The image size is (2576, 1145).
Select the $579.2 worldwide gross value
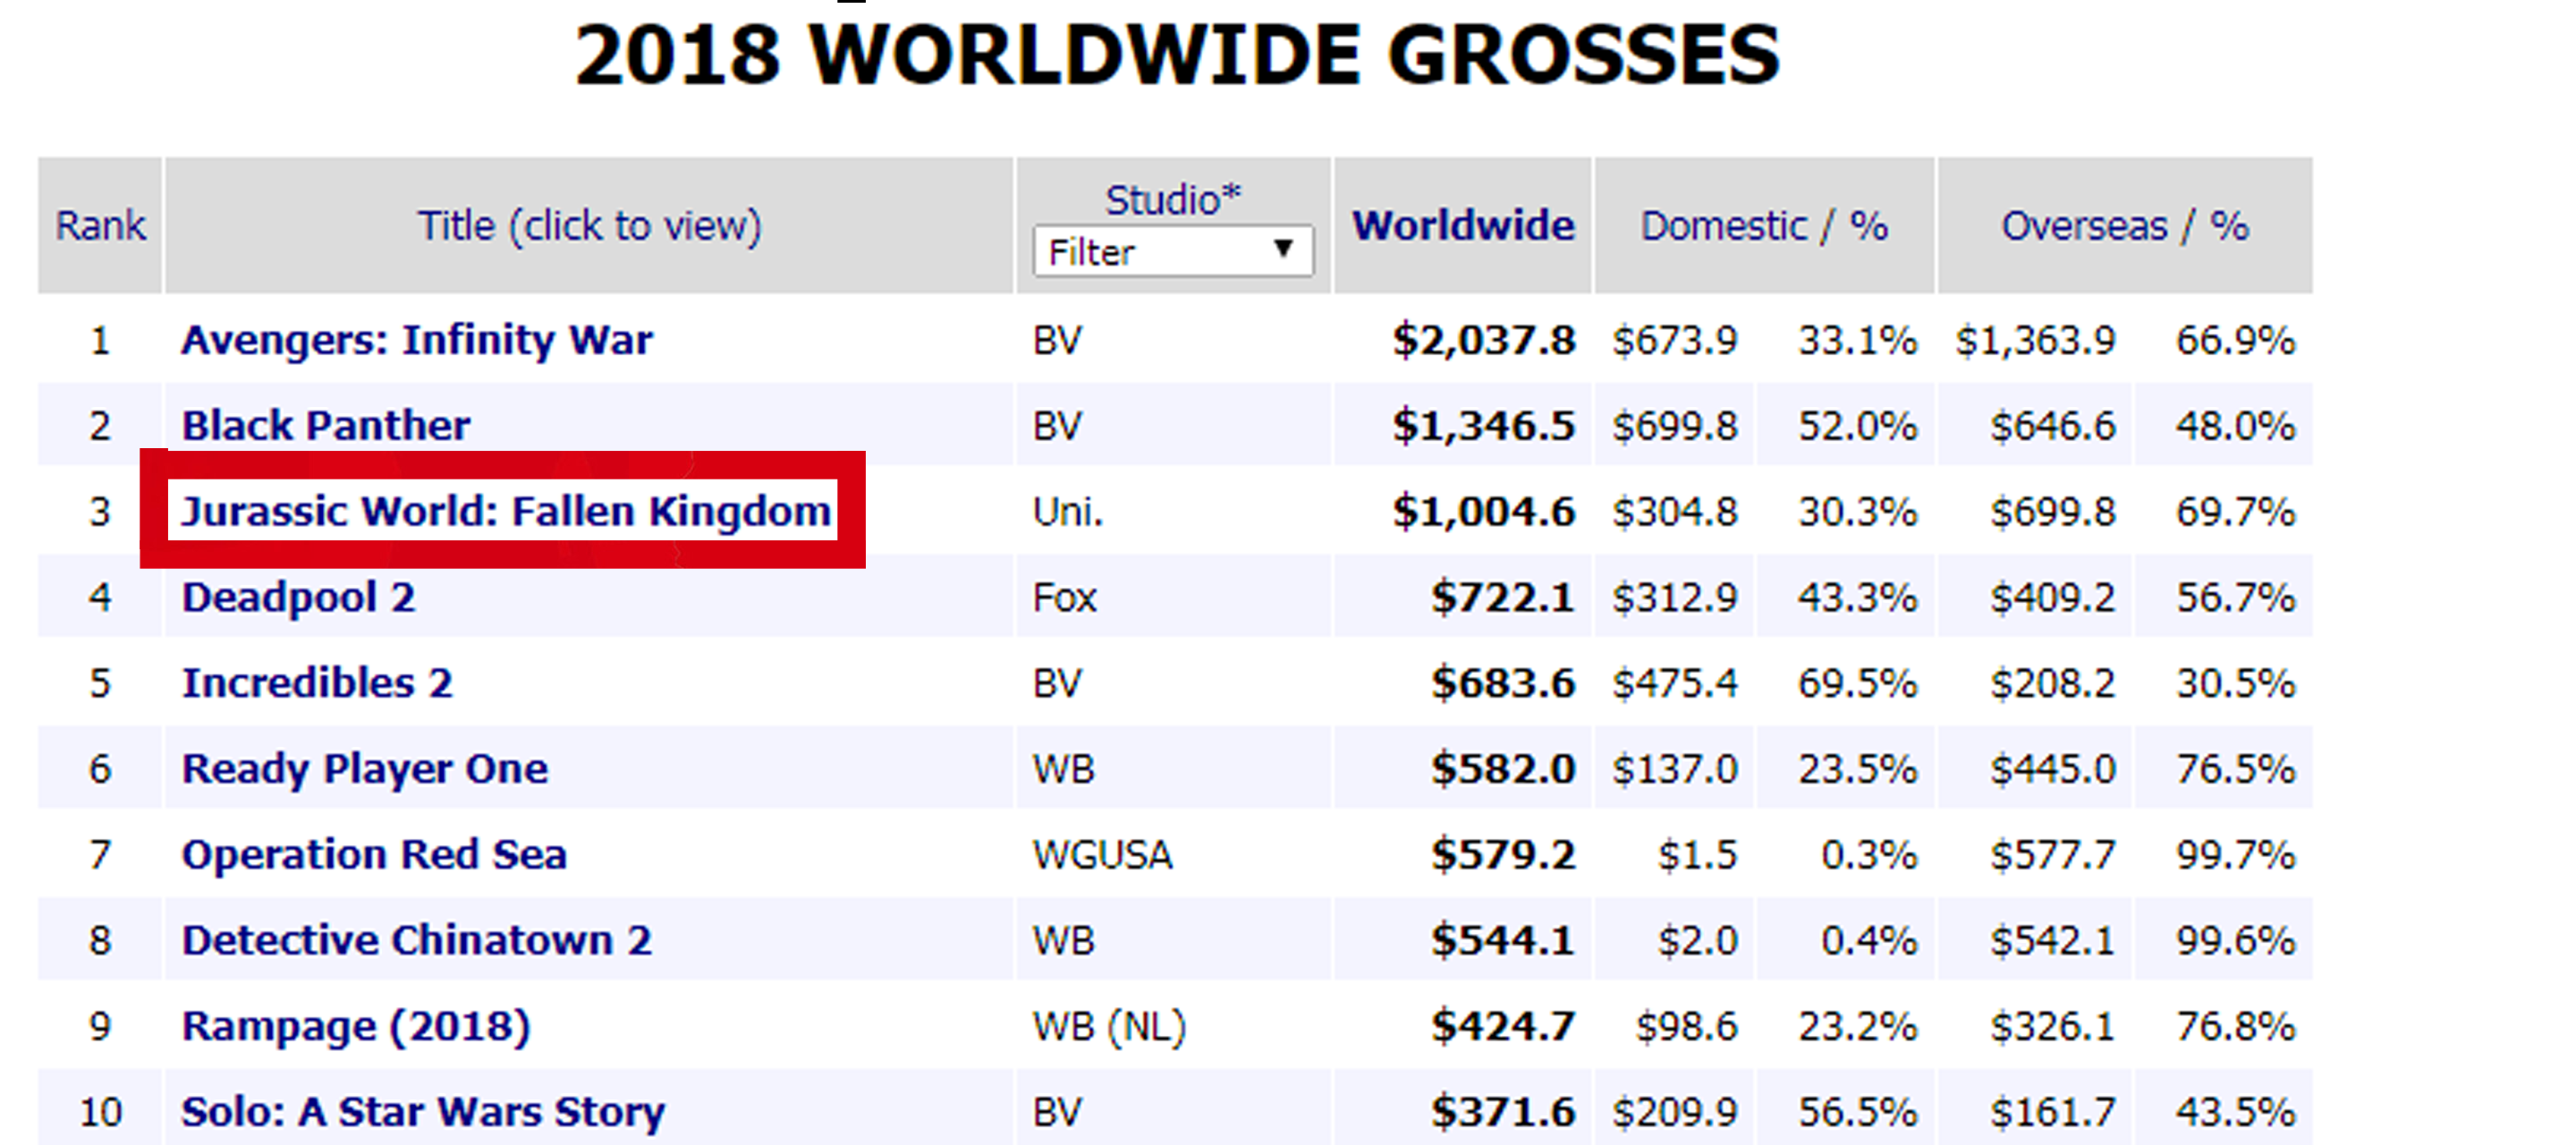(1503, 855)
